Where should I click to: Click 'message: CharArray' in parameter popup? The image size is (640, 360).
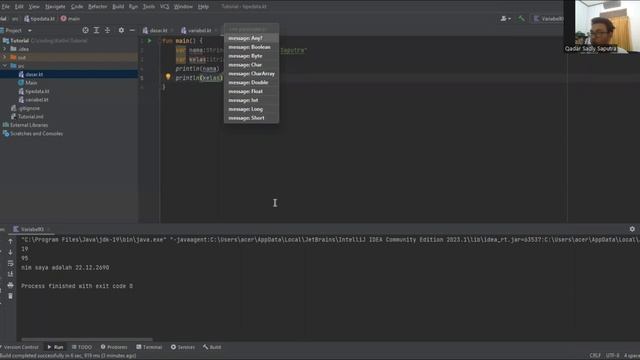[x=251, y=74]
